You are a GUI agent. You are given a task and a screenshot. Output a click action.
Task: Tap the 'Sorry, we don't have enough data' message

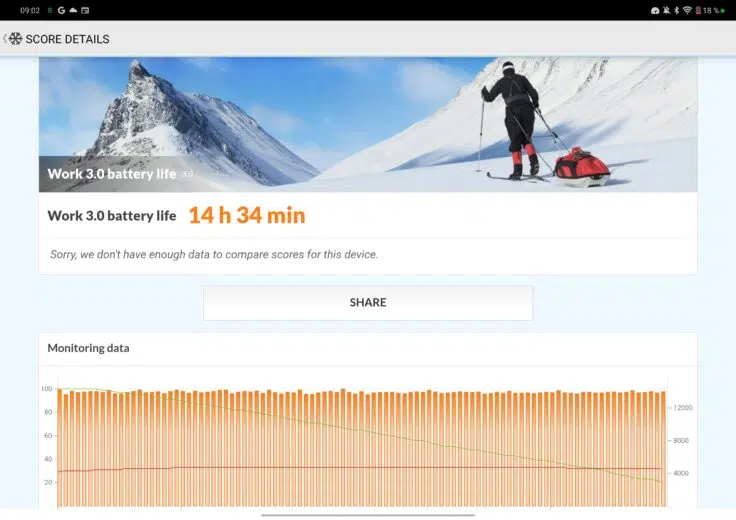click(x=214, y=254)
